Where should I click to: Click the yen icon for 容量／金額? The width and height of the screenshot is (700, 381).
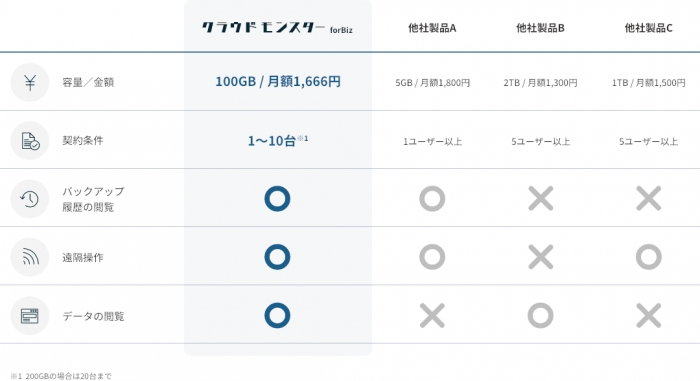[30, 83]
